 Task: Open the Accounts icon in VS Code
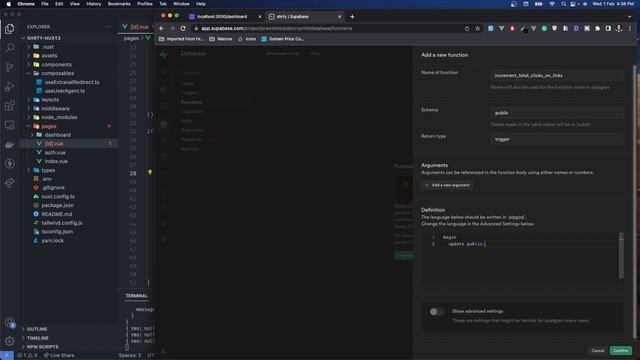click(9, 322)
